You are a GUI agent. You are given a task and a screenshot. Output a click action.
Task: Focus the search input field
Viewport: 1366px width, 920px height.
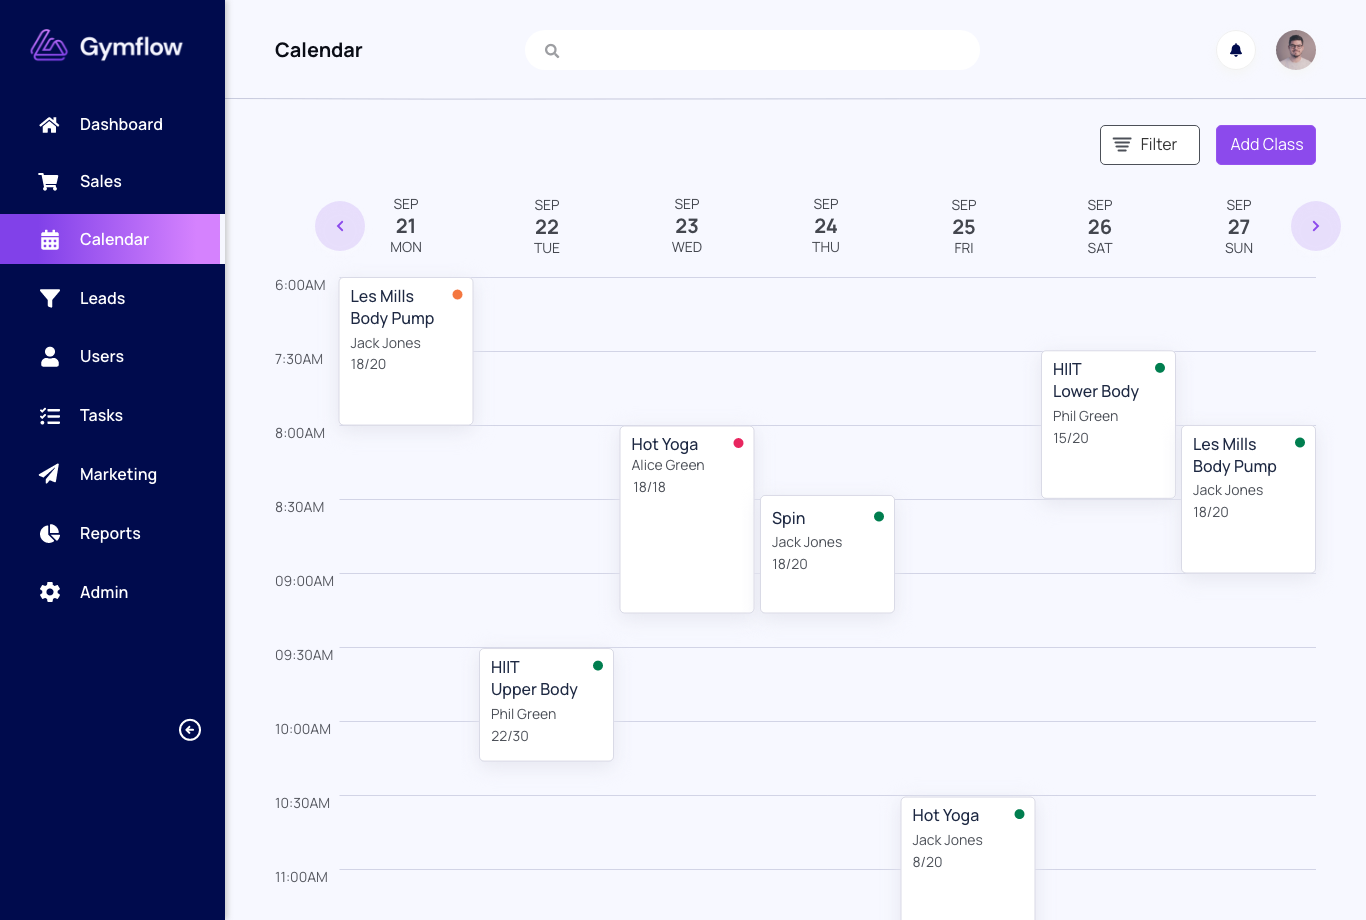click(760, 50)
